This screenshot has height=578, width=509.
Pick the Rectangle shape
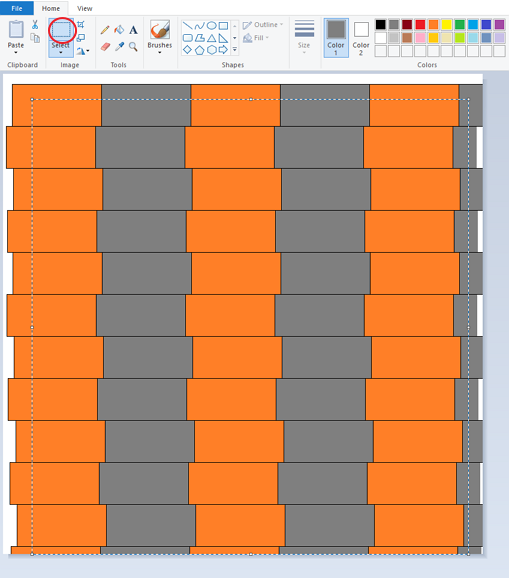[223, 25]
